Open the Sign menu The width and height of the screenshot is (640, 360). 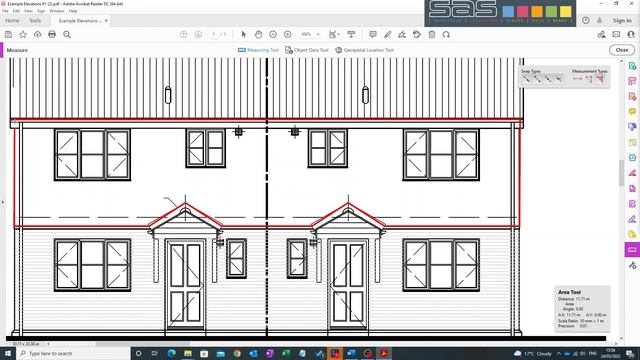point(41,11)
